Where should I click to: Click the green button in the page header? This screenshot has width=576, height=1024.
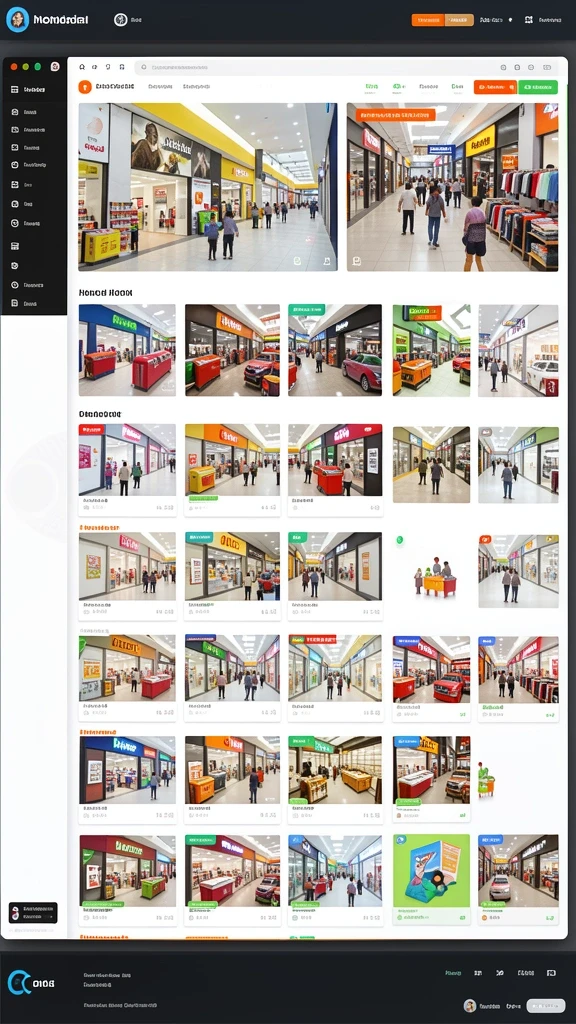[538, 87]
